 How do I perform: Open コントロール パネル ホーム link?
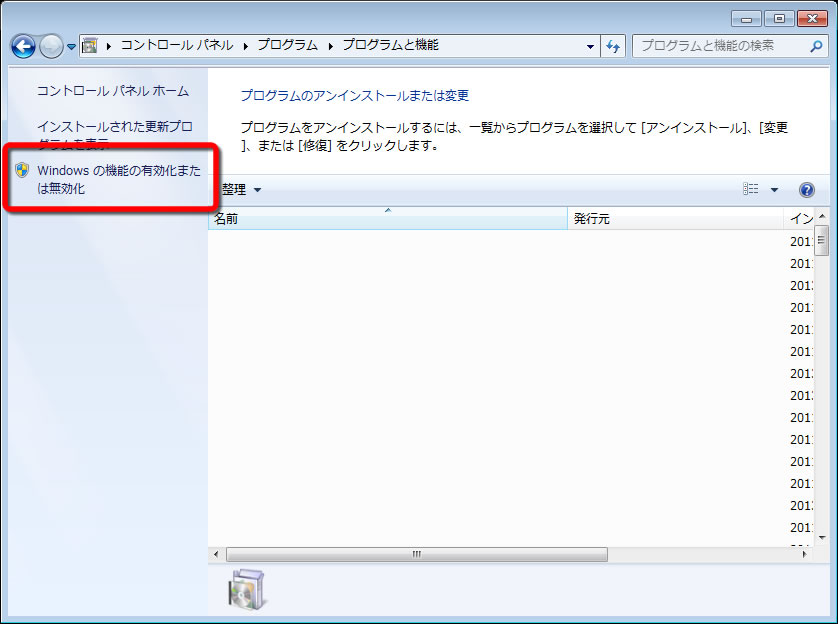tap(113, 91)
